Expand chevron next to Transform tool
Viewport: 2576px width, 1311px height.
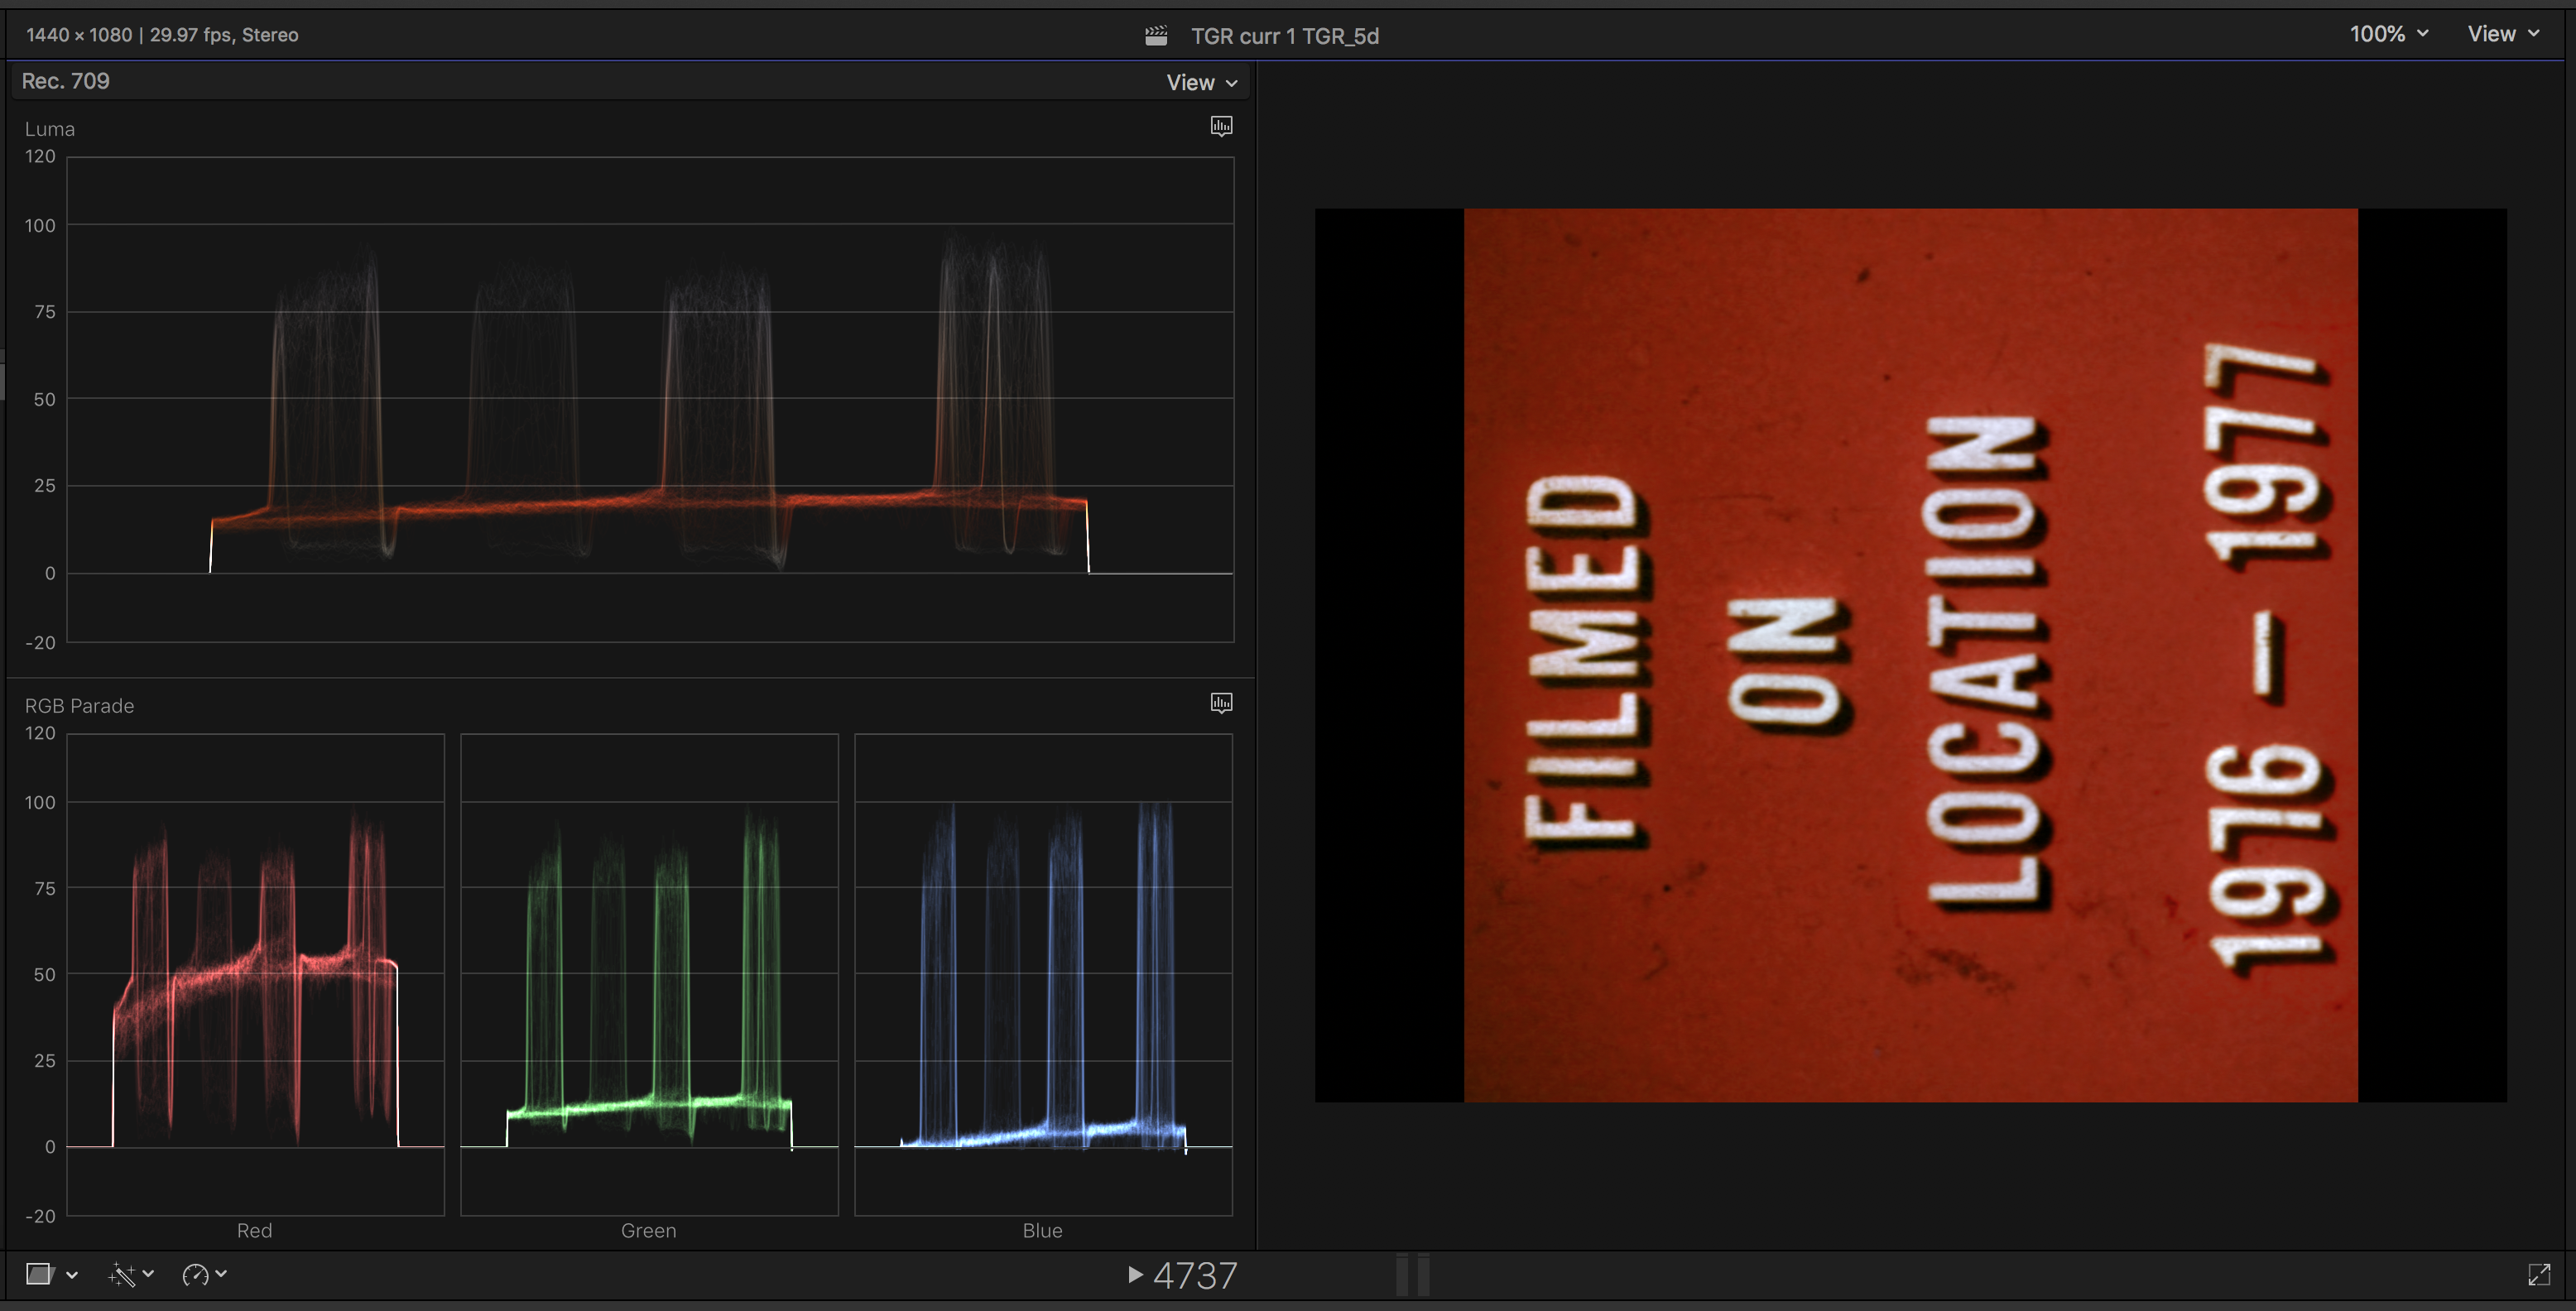(72, 1275)
